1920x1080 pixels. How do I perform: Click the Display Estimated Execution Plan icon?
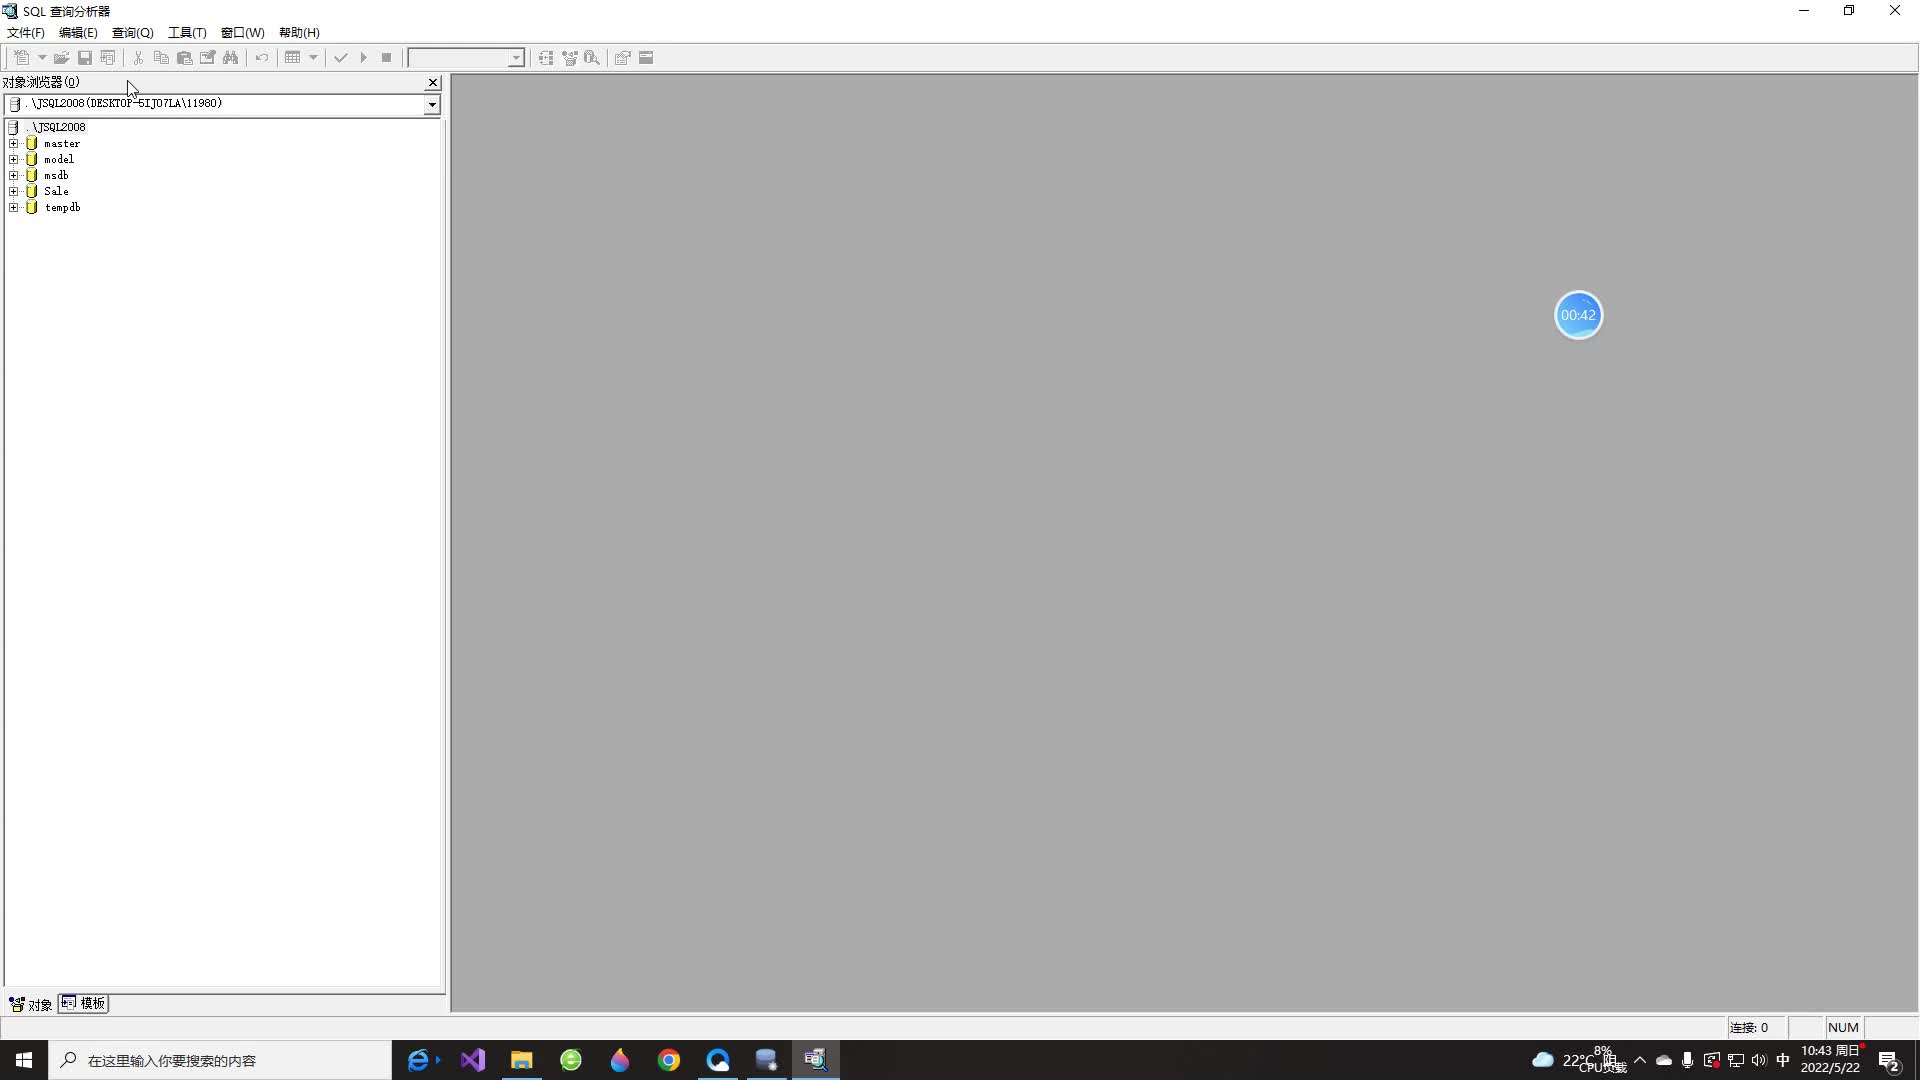click(x=546, y=58)
